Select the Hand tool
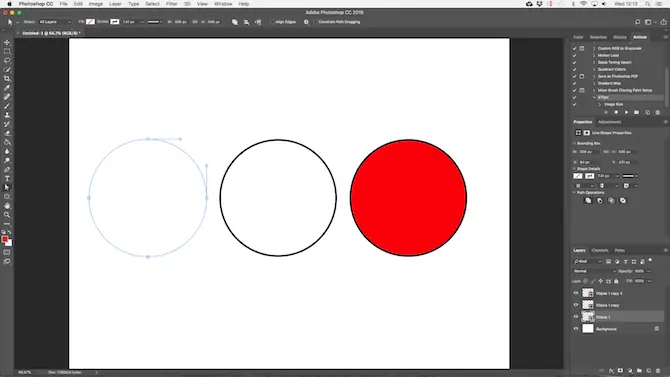Image resolution: width=670 pixels, height=377 pixels. (7, 206)
